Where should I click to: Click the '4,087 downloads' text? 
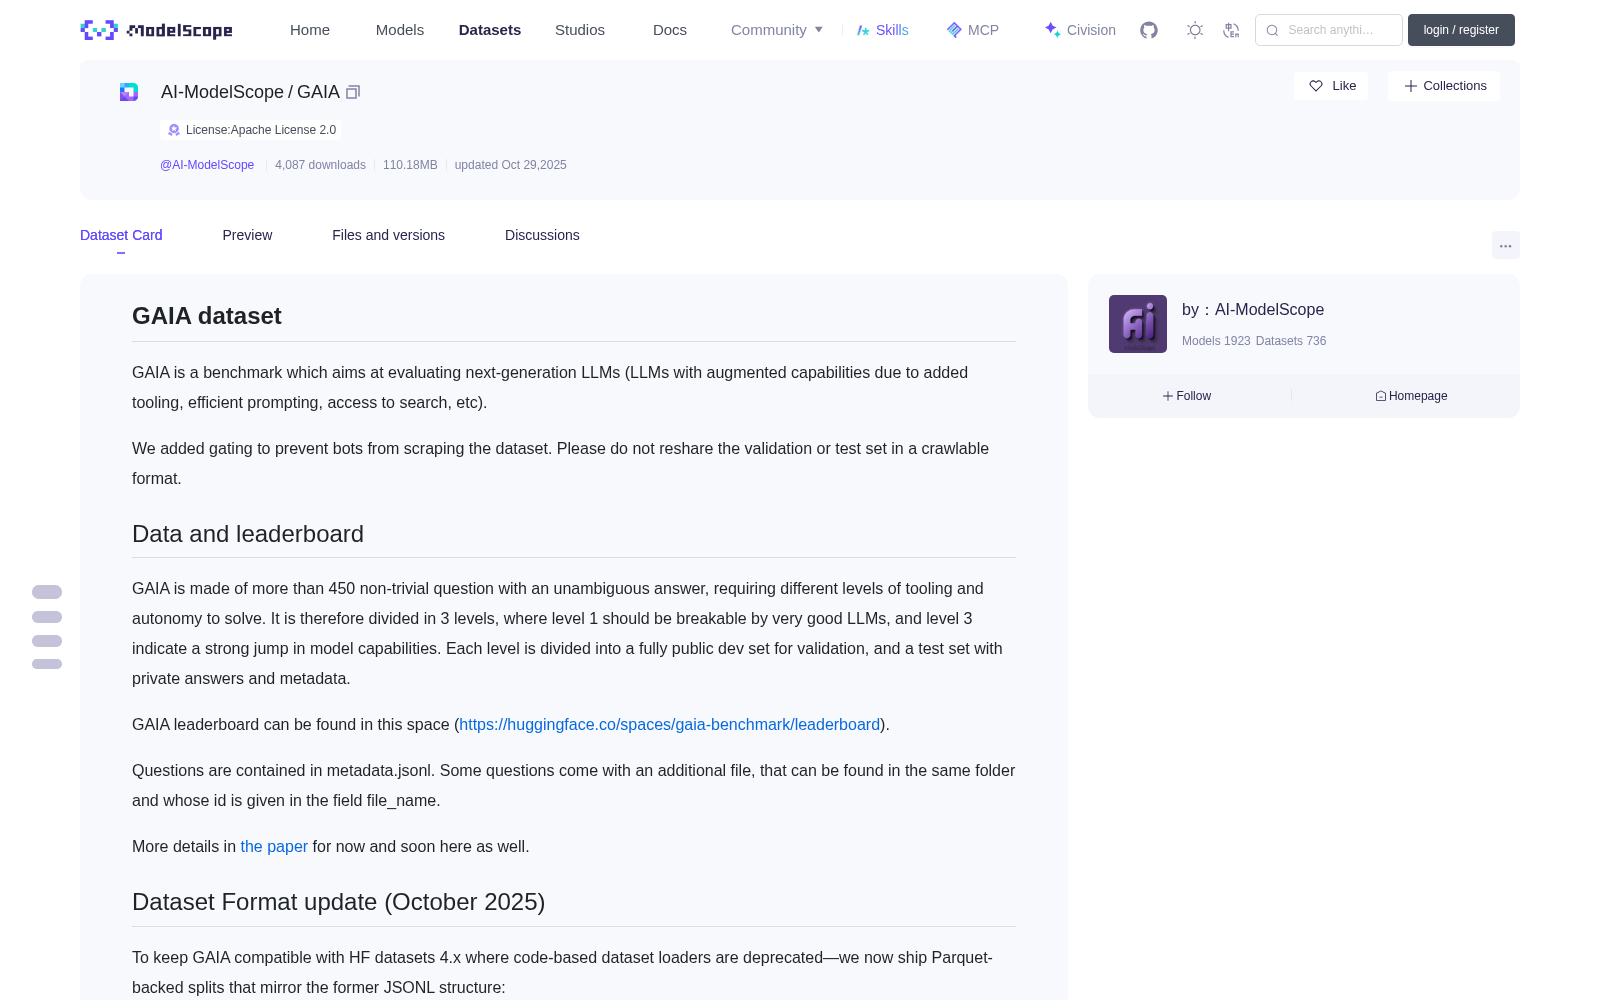[x=320, y=165]
